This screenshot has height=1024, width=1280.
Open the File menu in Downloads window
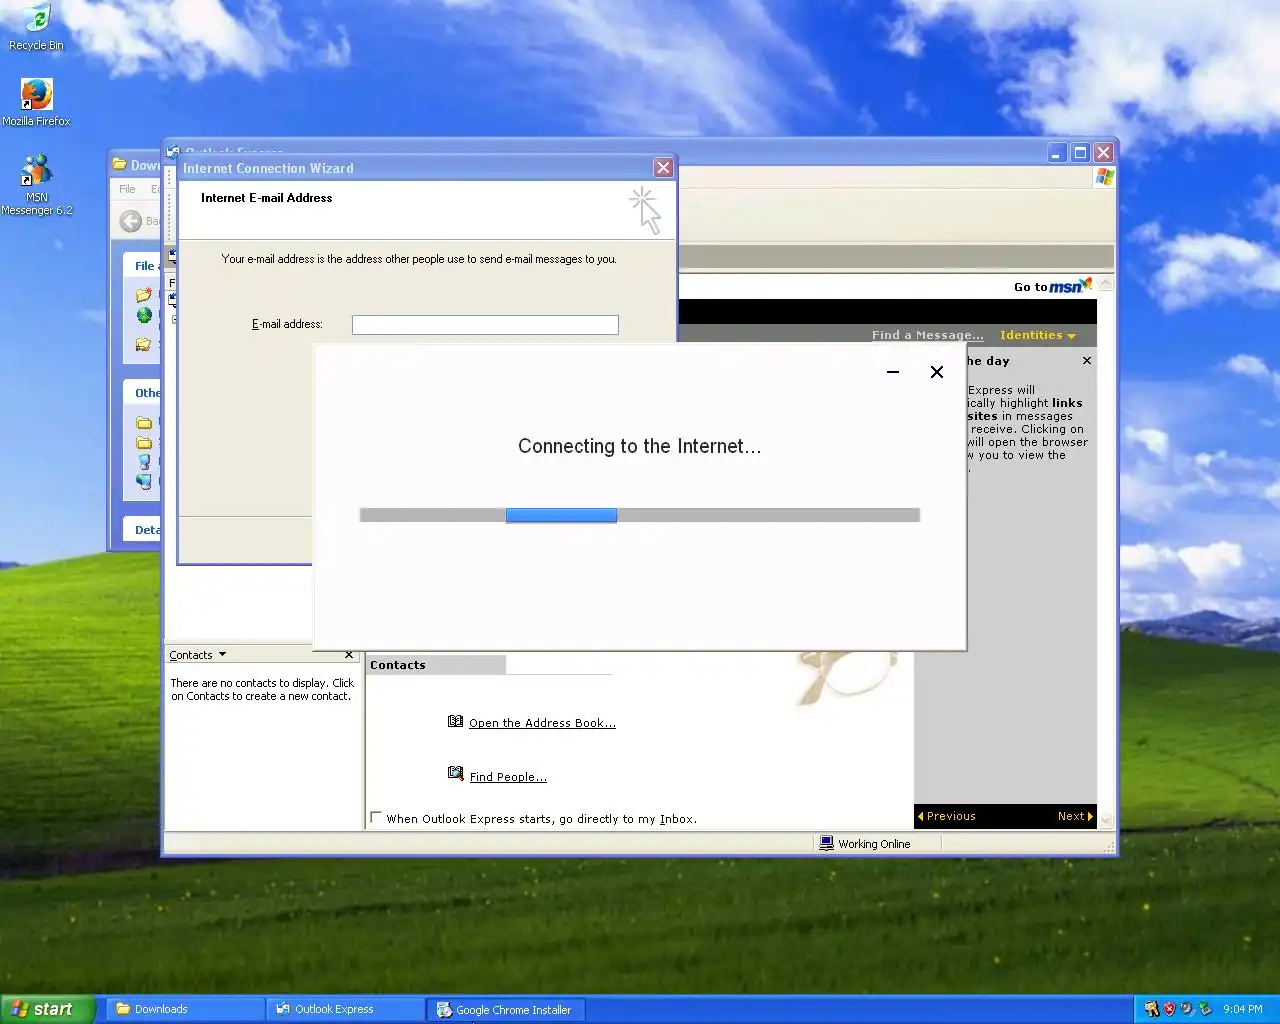pos(127,189)
